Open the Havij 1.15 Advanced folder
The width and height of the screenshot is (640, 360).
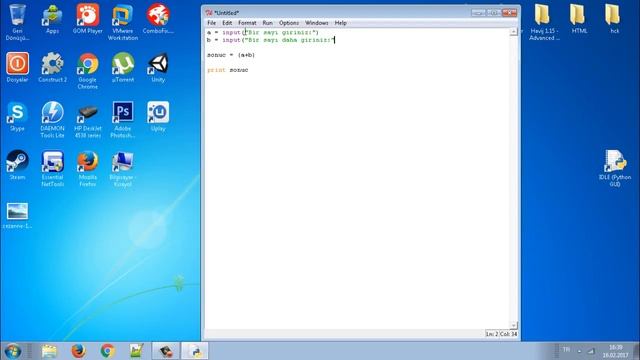click(544, 22)
